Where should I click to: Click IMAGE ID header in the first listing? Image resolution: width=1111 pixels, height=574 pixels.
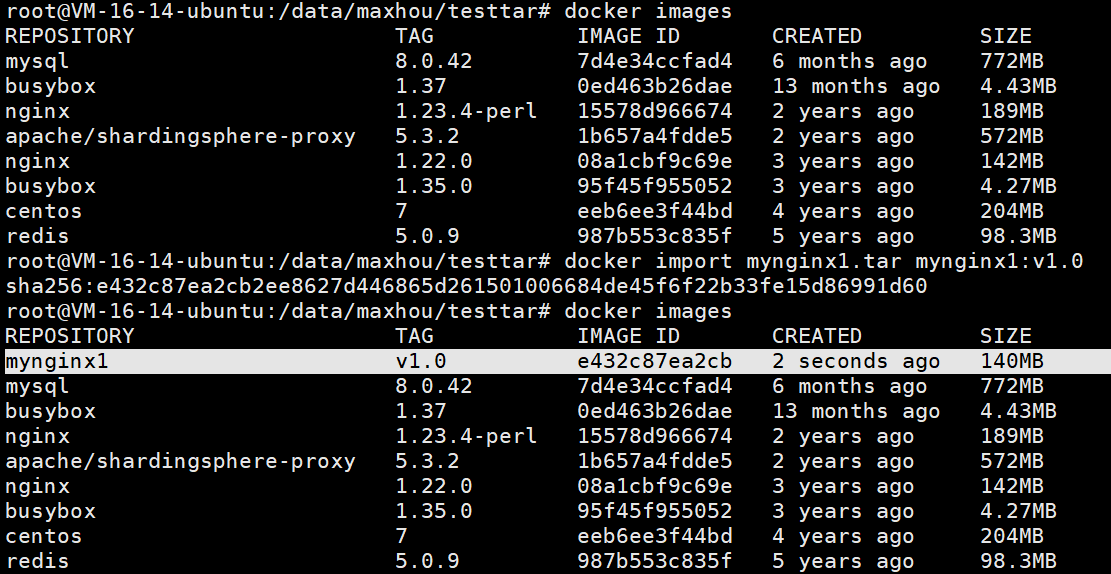click(x=628, y=36)
